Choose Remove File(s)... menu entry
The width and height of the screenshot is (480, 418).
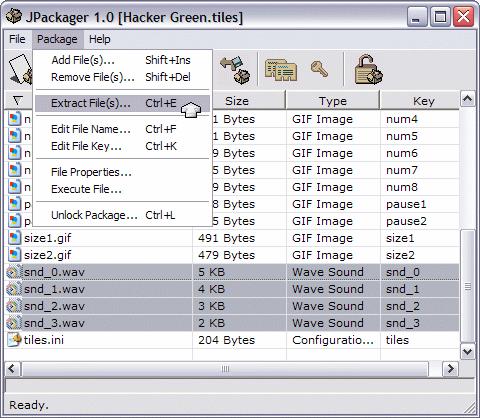122,77
